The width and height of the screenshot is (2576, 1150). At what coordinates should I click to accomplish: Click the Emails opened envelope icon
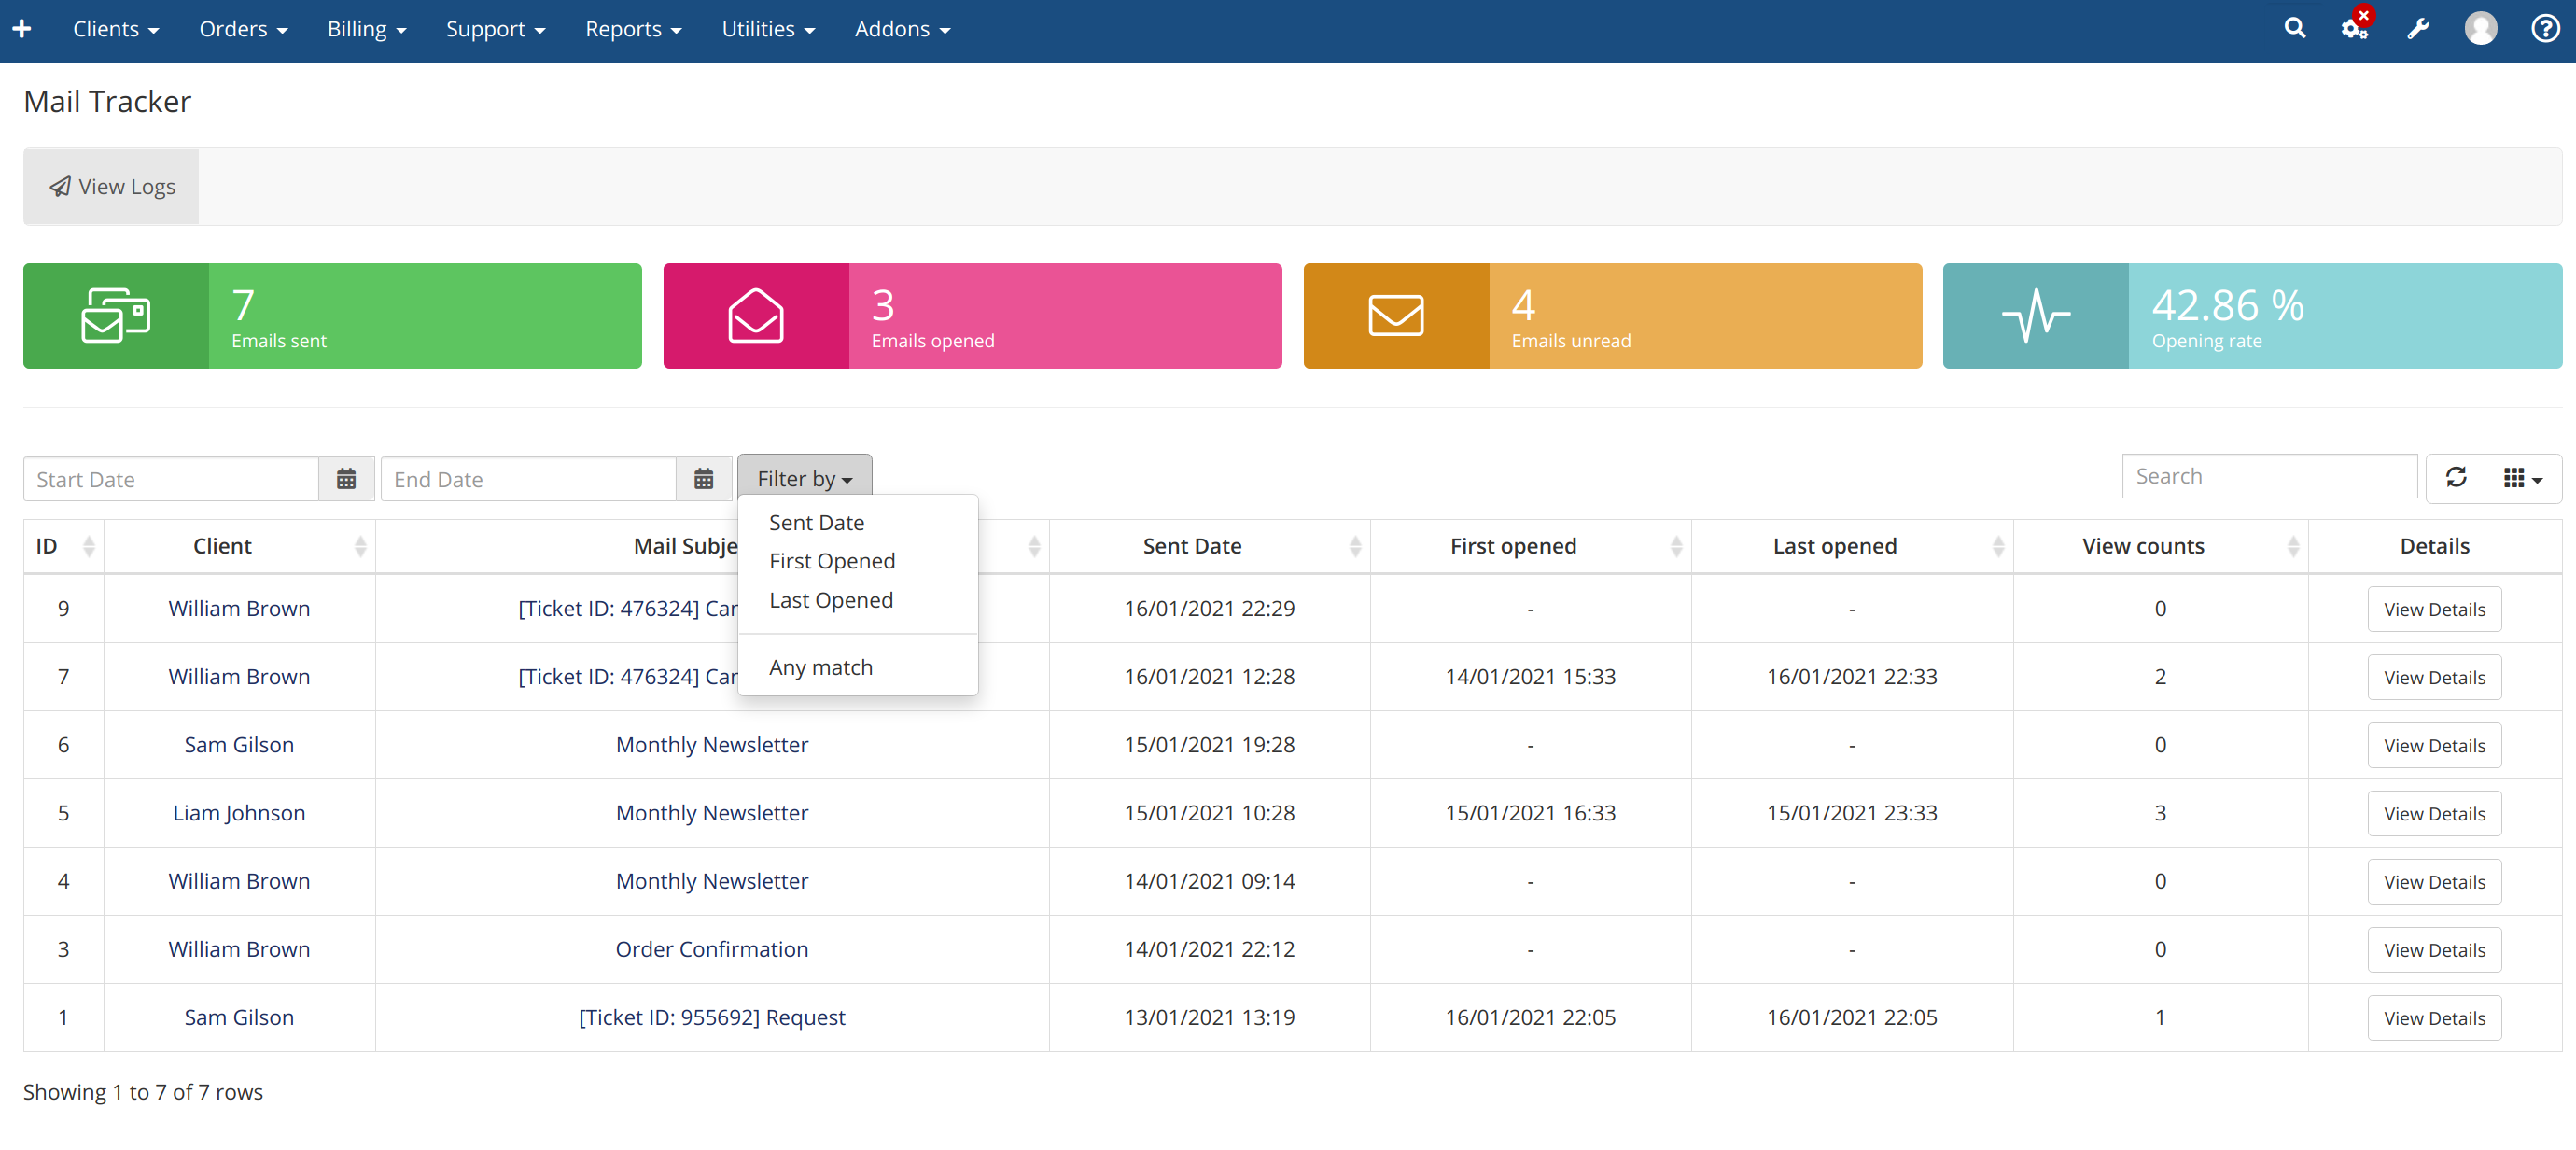click(x=756, y=316)
